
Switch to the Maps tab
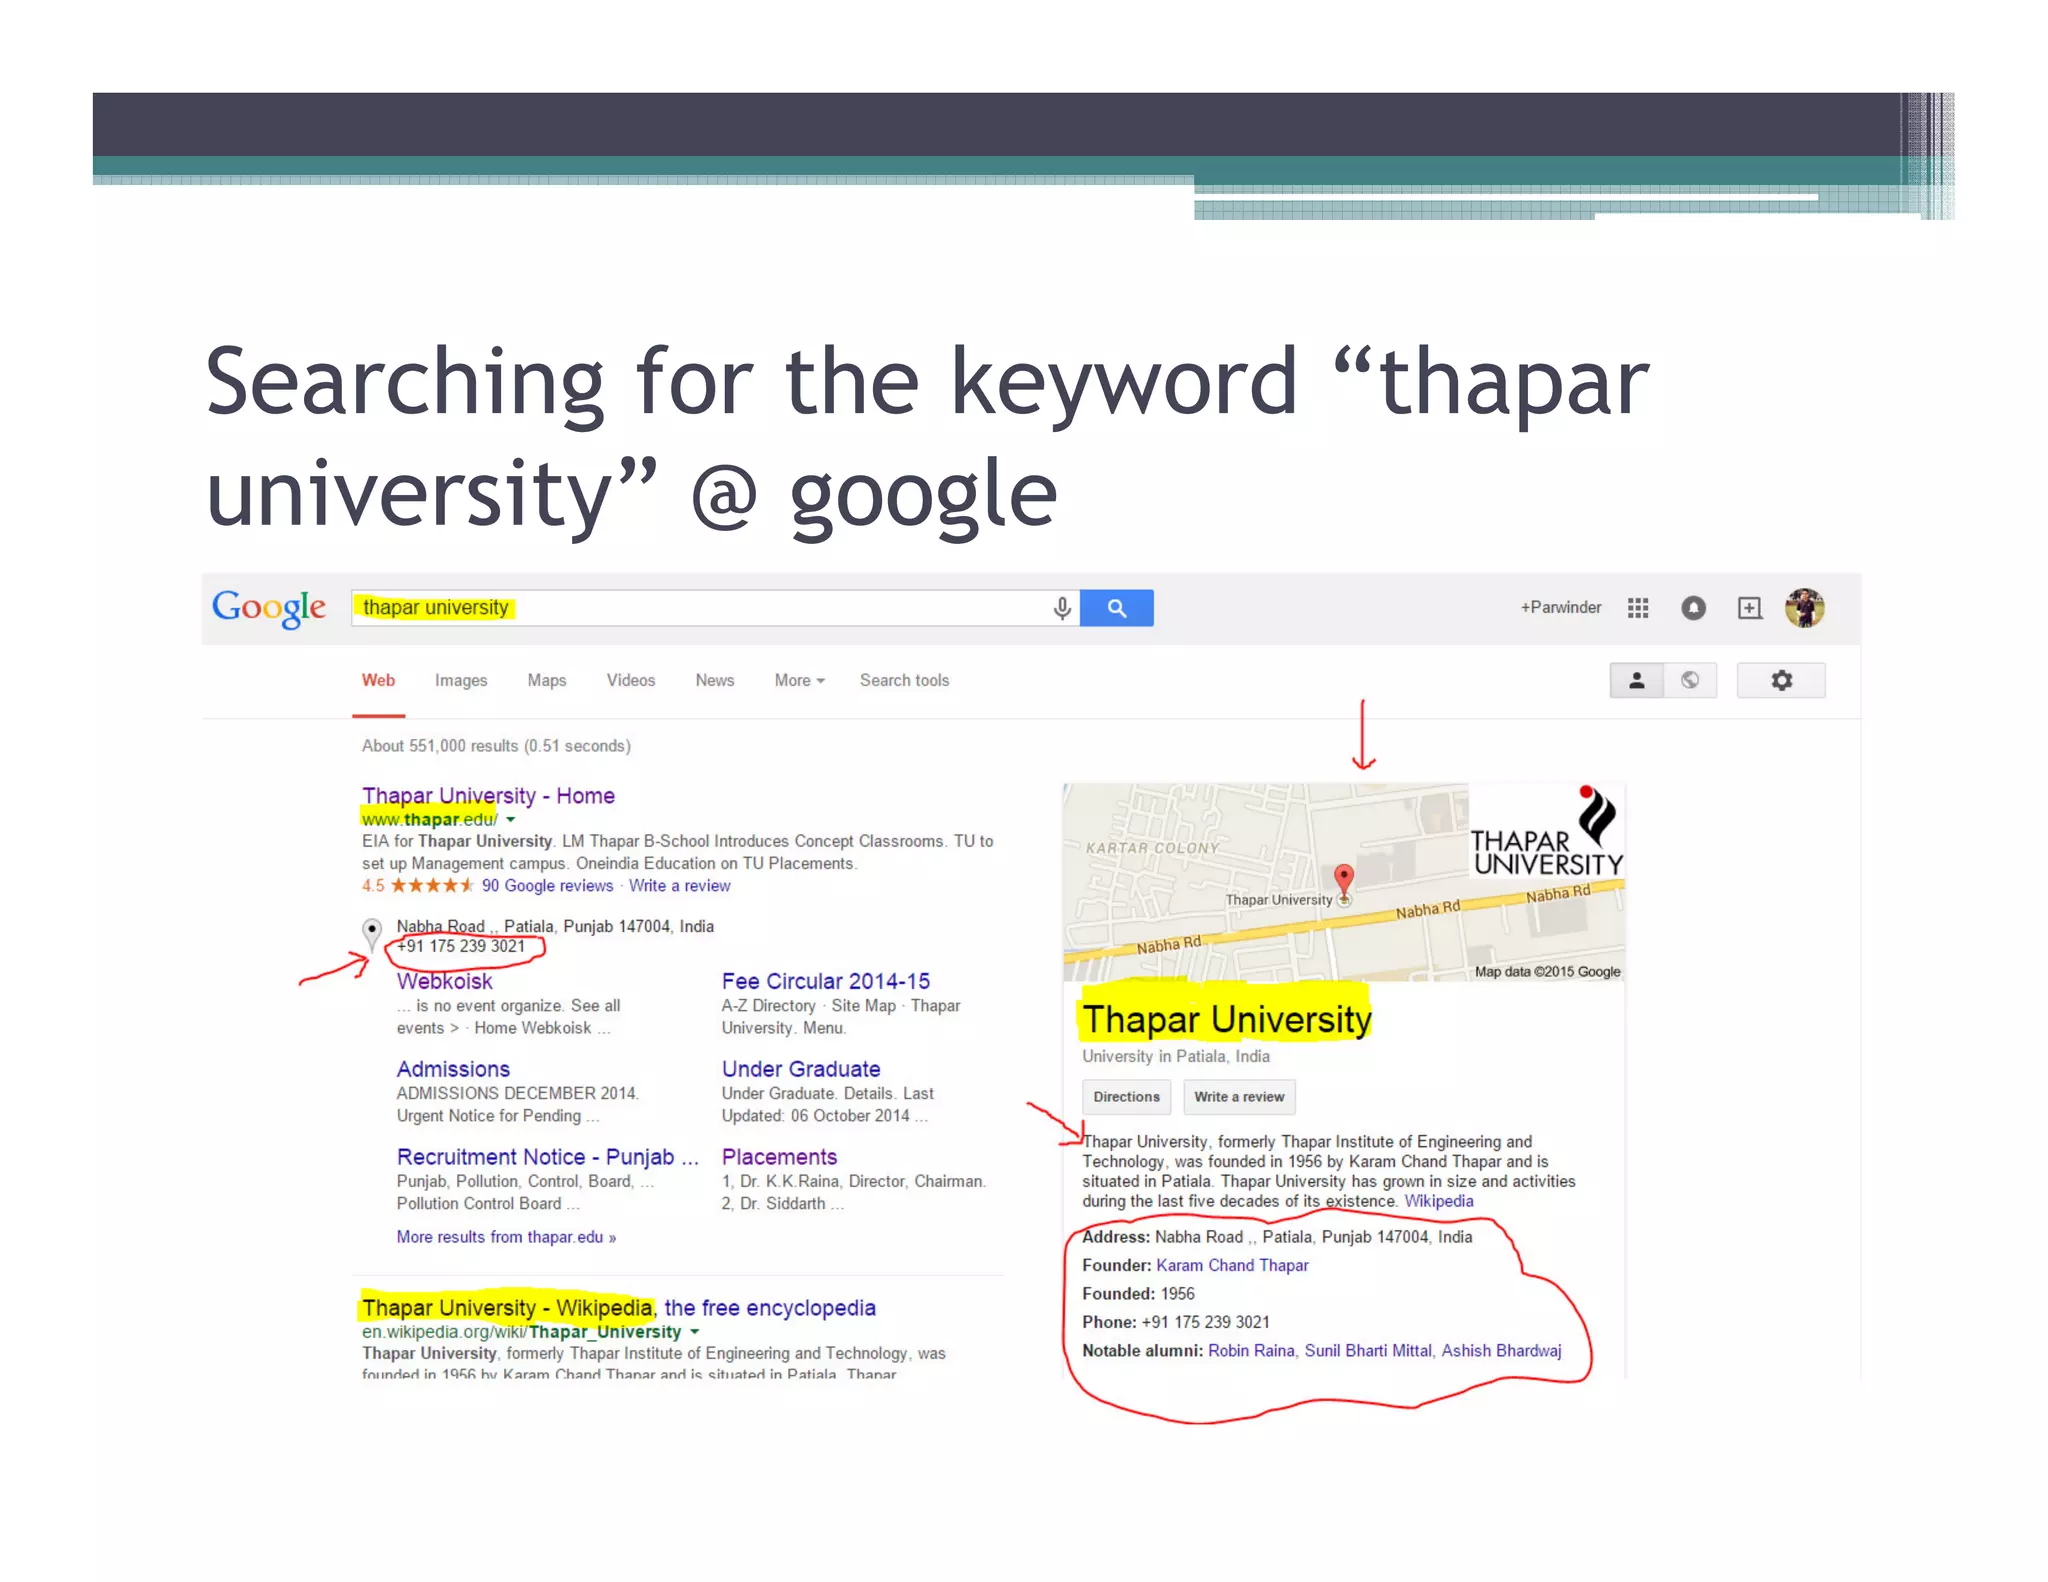[547, 680]
